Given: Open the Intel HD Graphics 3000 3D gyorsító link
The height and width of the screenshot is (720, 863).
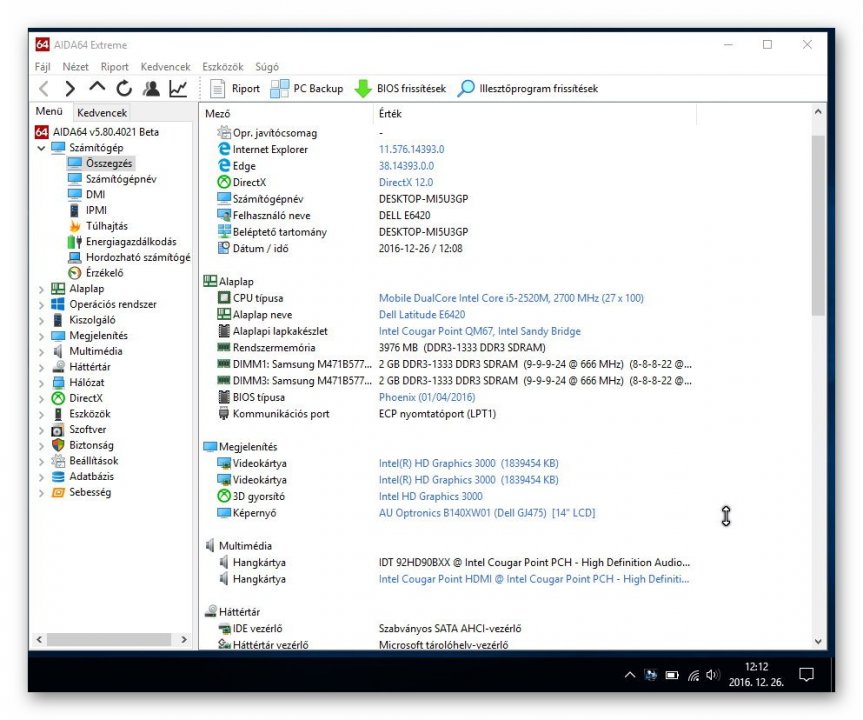Looking at the screenshot, I should click(430, 496).
